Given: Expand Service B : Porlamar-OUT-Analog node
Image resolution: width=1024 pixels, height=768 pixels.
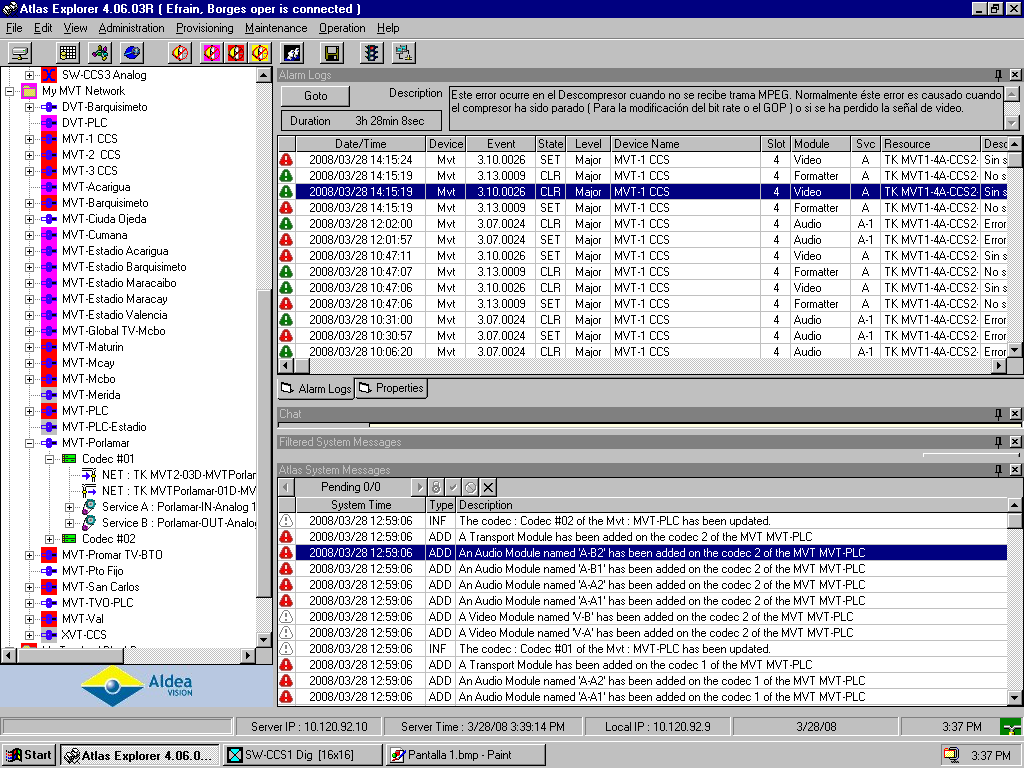Looking at the screenshot, I should pos(69,523).
